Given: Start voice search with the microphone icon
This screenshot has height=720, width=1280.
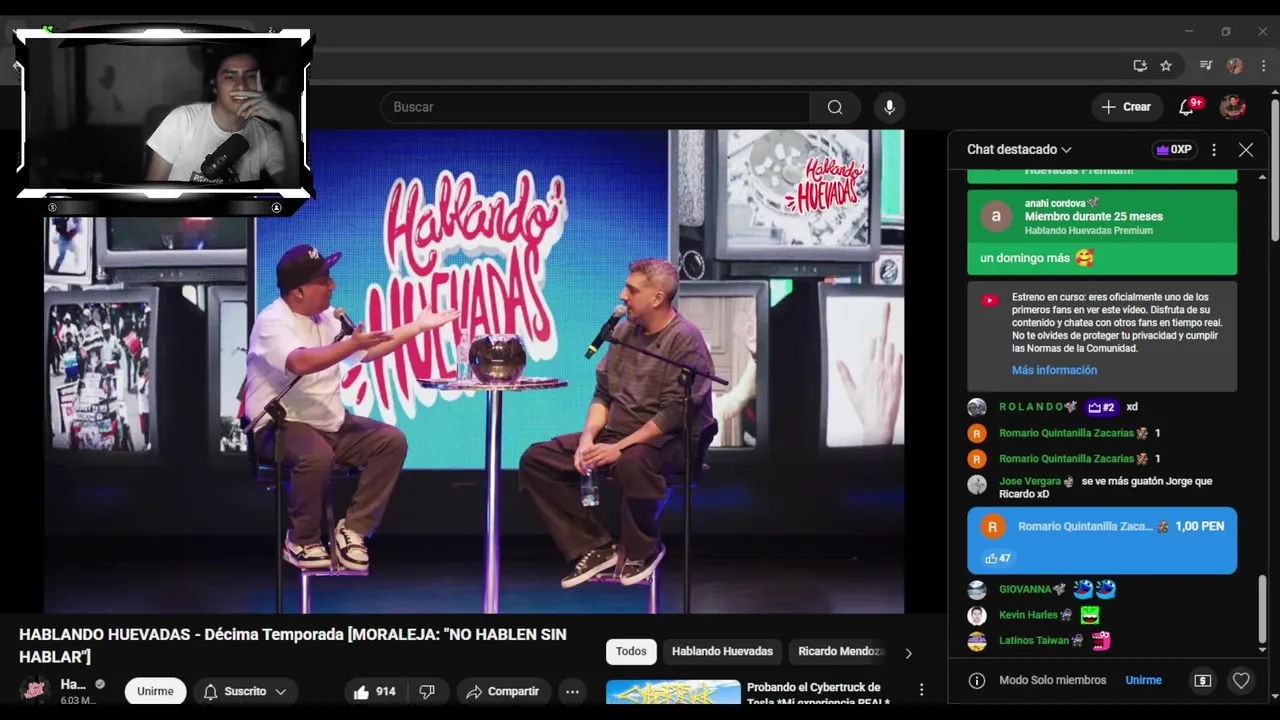Looking at the screenshot, I should point(889,107).
